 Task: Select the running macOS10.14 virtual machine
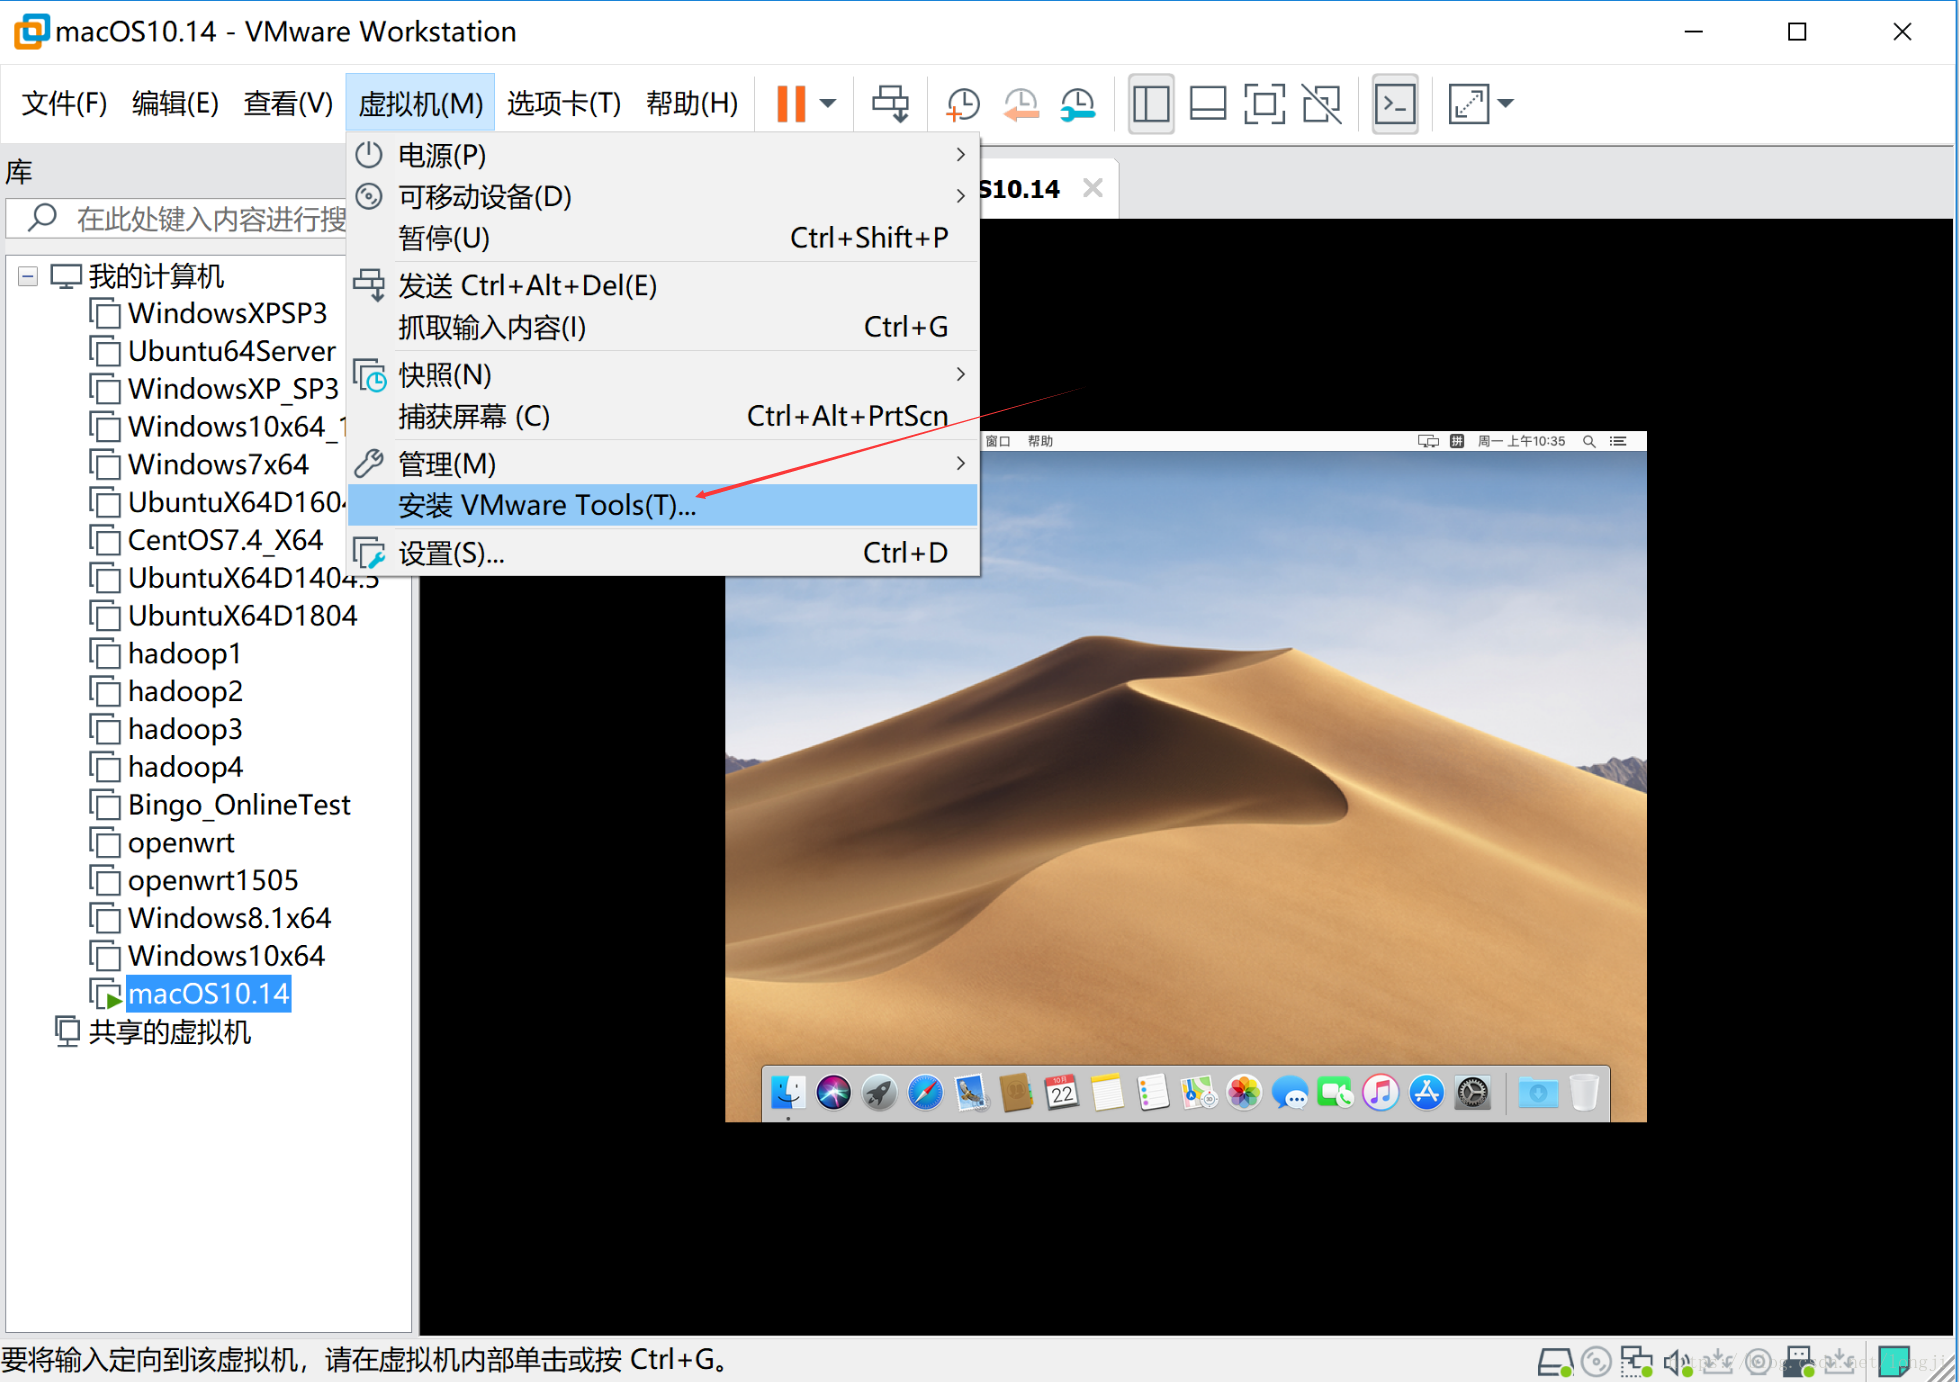(x=208, y=994)
